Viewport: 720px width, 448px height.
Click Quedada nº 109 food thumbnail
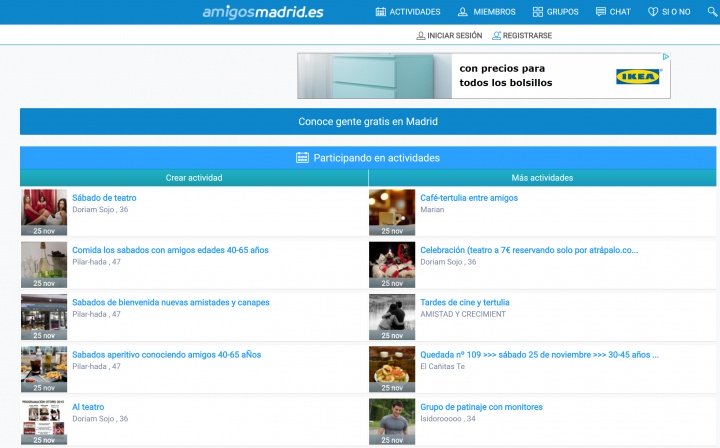tap(392, 369)
